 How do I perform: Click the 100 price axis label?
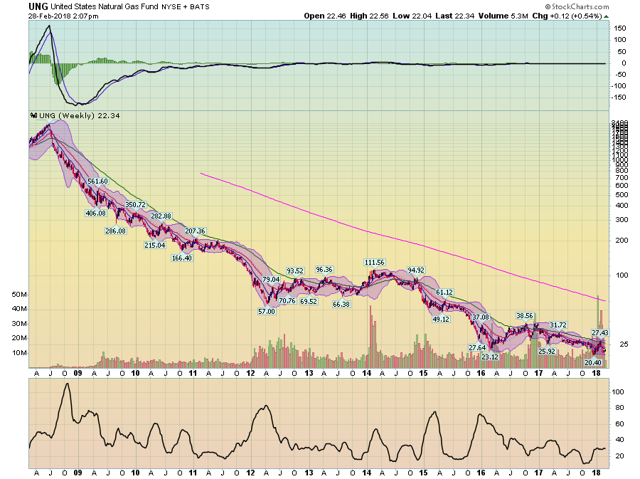click(622, 275)
